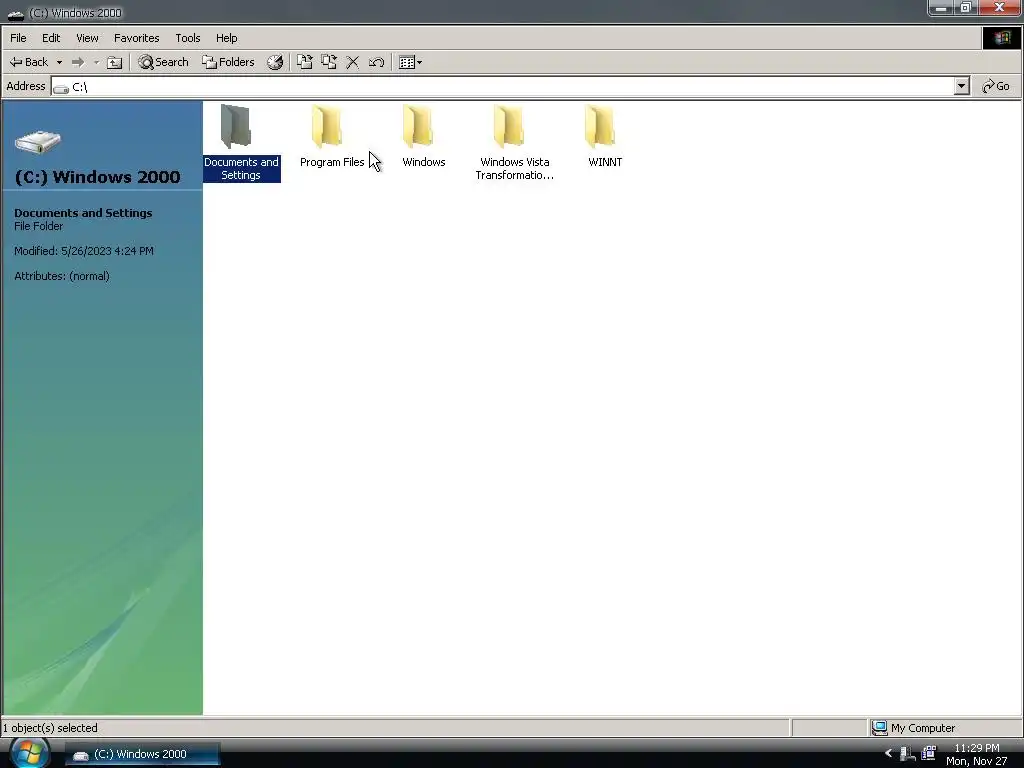
Task: Click the drive icon in the title bar
Action: pos(16,13)
